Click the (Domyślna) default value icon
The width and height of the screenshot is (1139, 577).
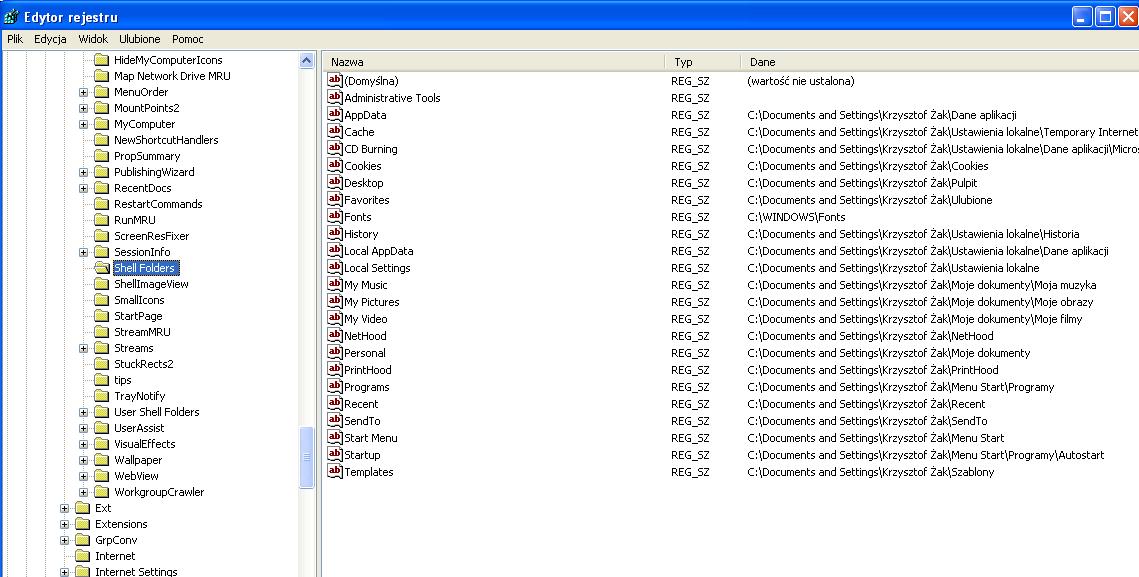335,80
